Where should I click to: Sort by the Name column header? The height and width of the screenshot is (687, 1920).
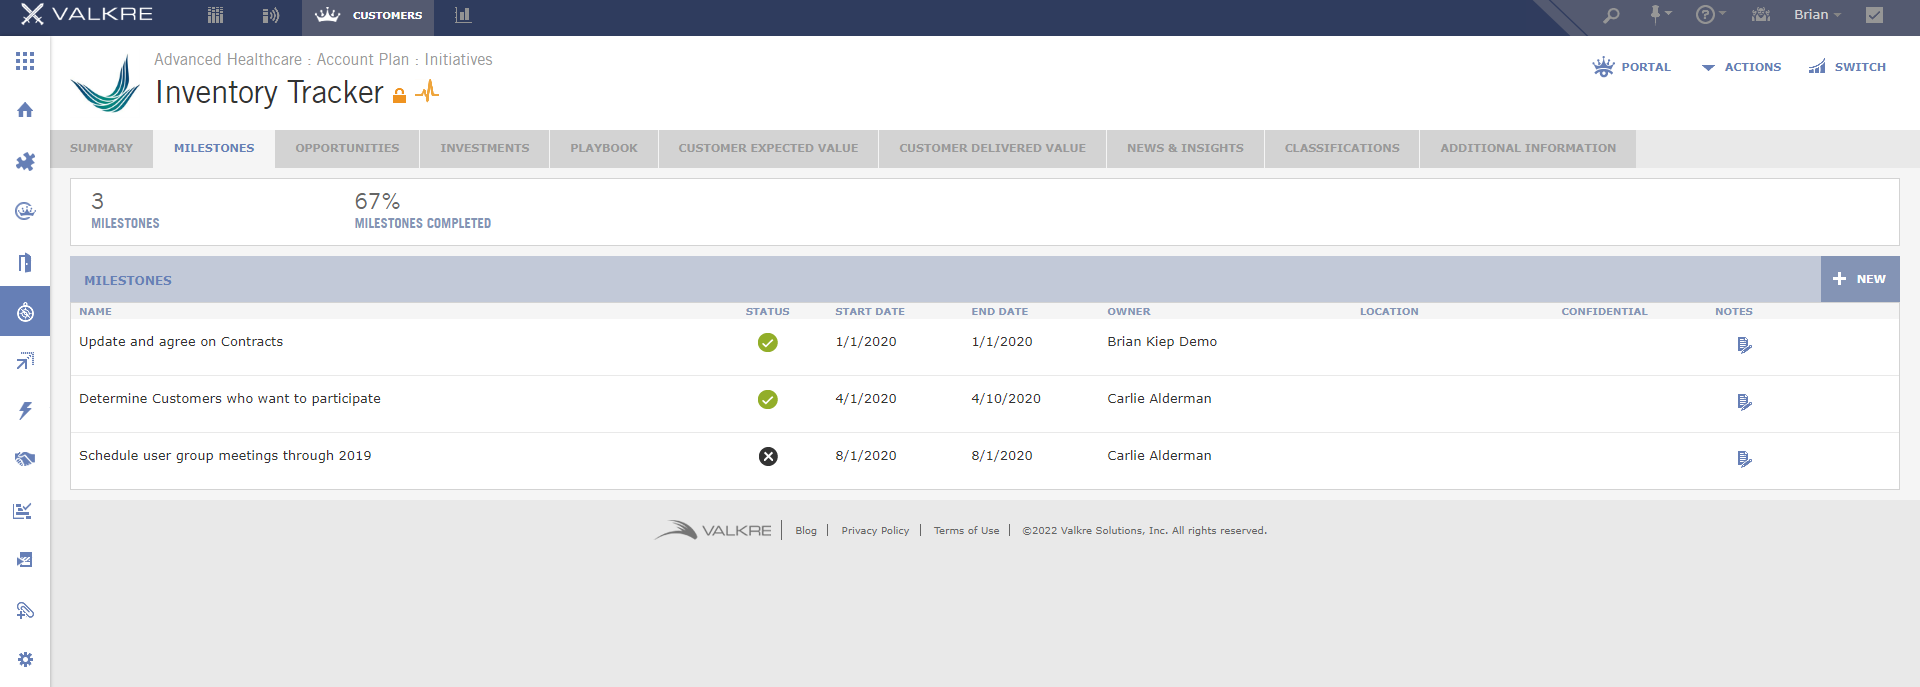96,312
